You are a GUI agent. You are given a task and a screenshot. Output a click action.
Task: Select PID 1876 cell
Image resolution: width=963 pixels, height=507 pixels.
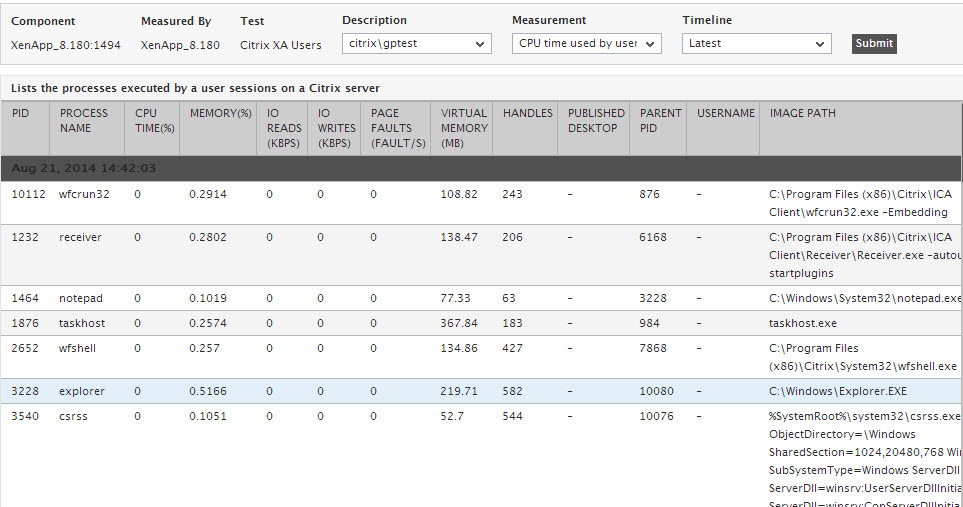click(25, 323)
